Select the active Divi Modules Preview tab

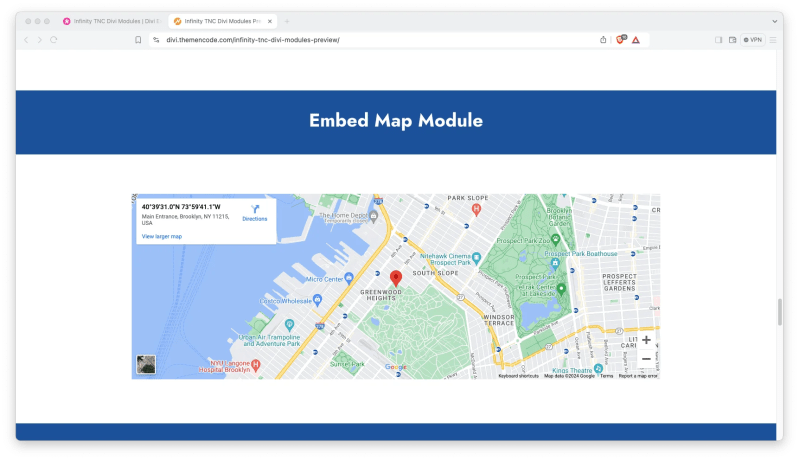tap(222, 21)
